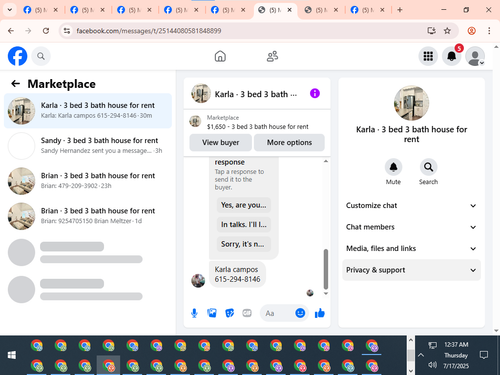The height and width of the screenshot is (375, 500).
Task: Open the Facebook menu grid icon
Action: point(428,56)
